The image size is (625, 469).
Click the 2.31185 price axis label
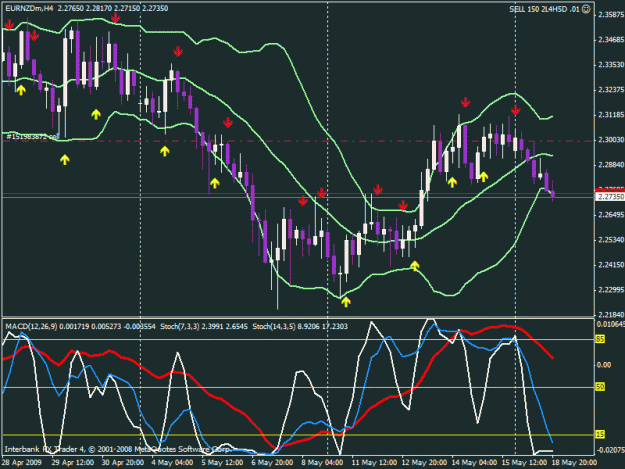click(611, 115)
